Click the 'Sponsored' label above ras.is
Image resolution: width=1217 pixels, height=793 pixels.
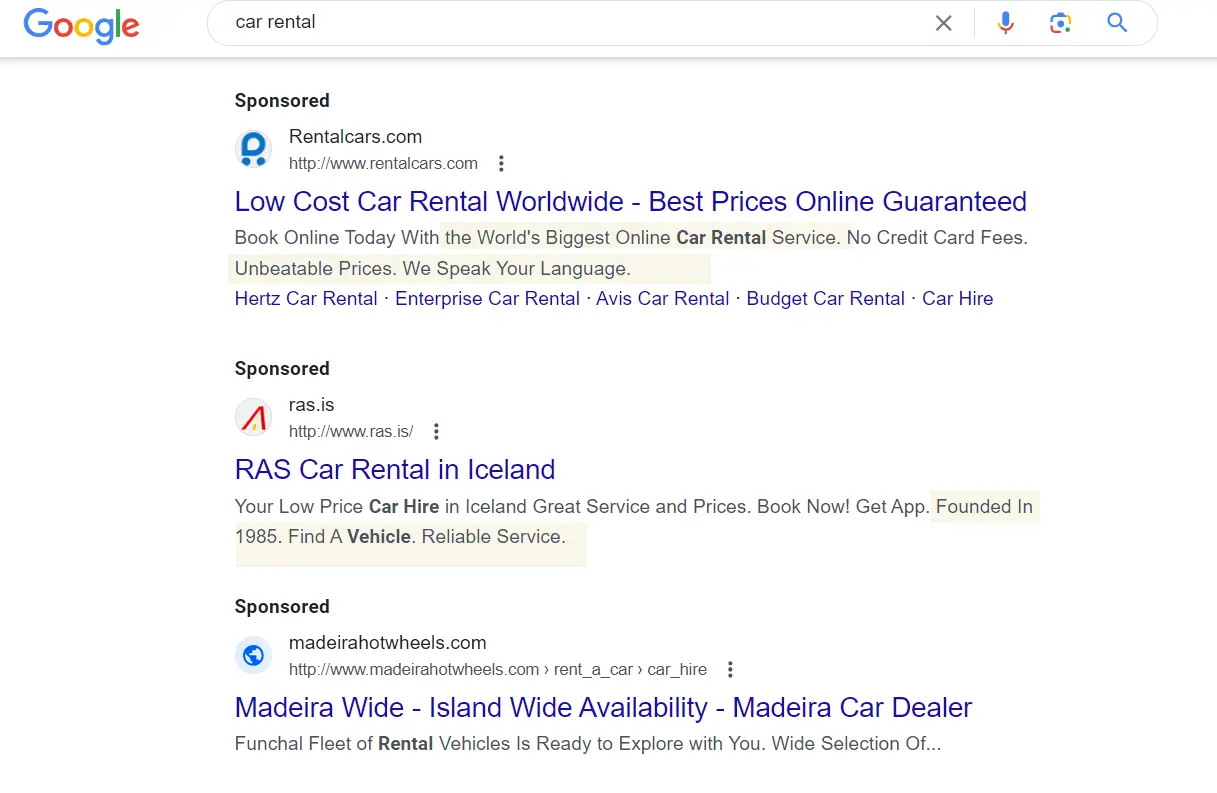point(282,368)
